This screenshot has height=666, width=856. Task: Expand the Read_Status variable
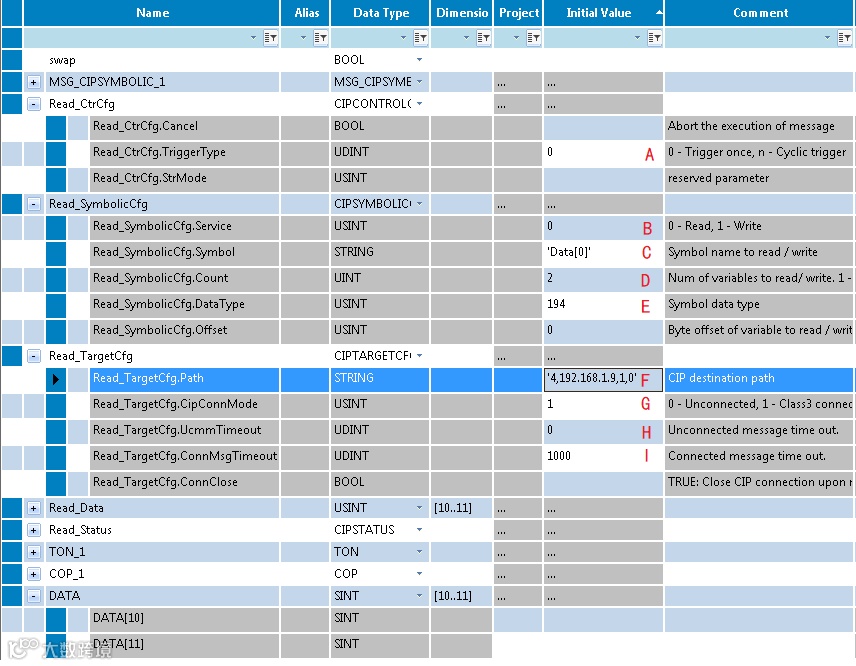[x=34, y=530]
